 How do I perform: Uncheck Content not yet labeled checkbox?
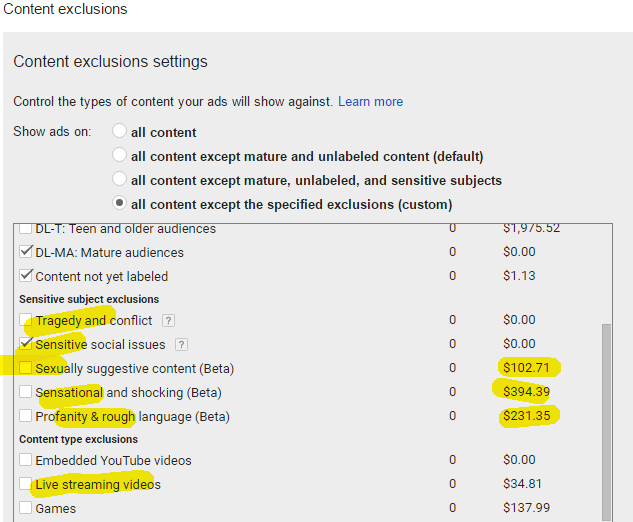pos(26,276)
